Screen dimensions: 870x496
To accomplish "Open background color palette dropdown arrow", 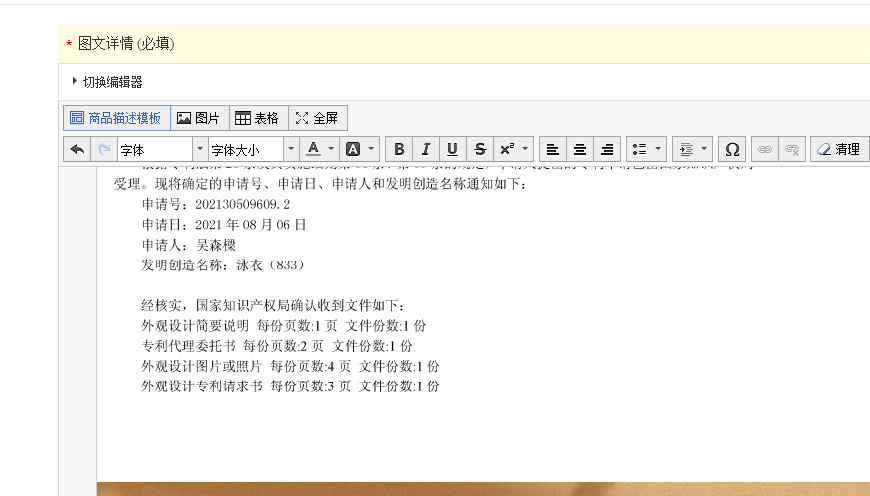I will (x=371, y=149).
